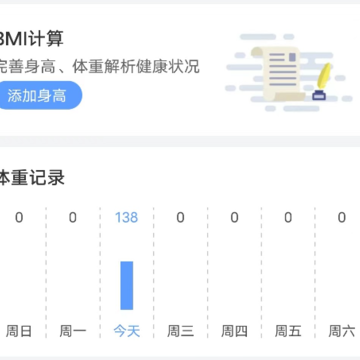Select the 周日 day label
This screenshot has width=360, height=360.
19,331
